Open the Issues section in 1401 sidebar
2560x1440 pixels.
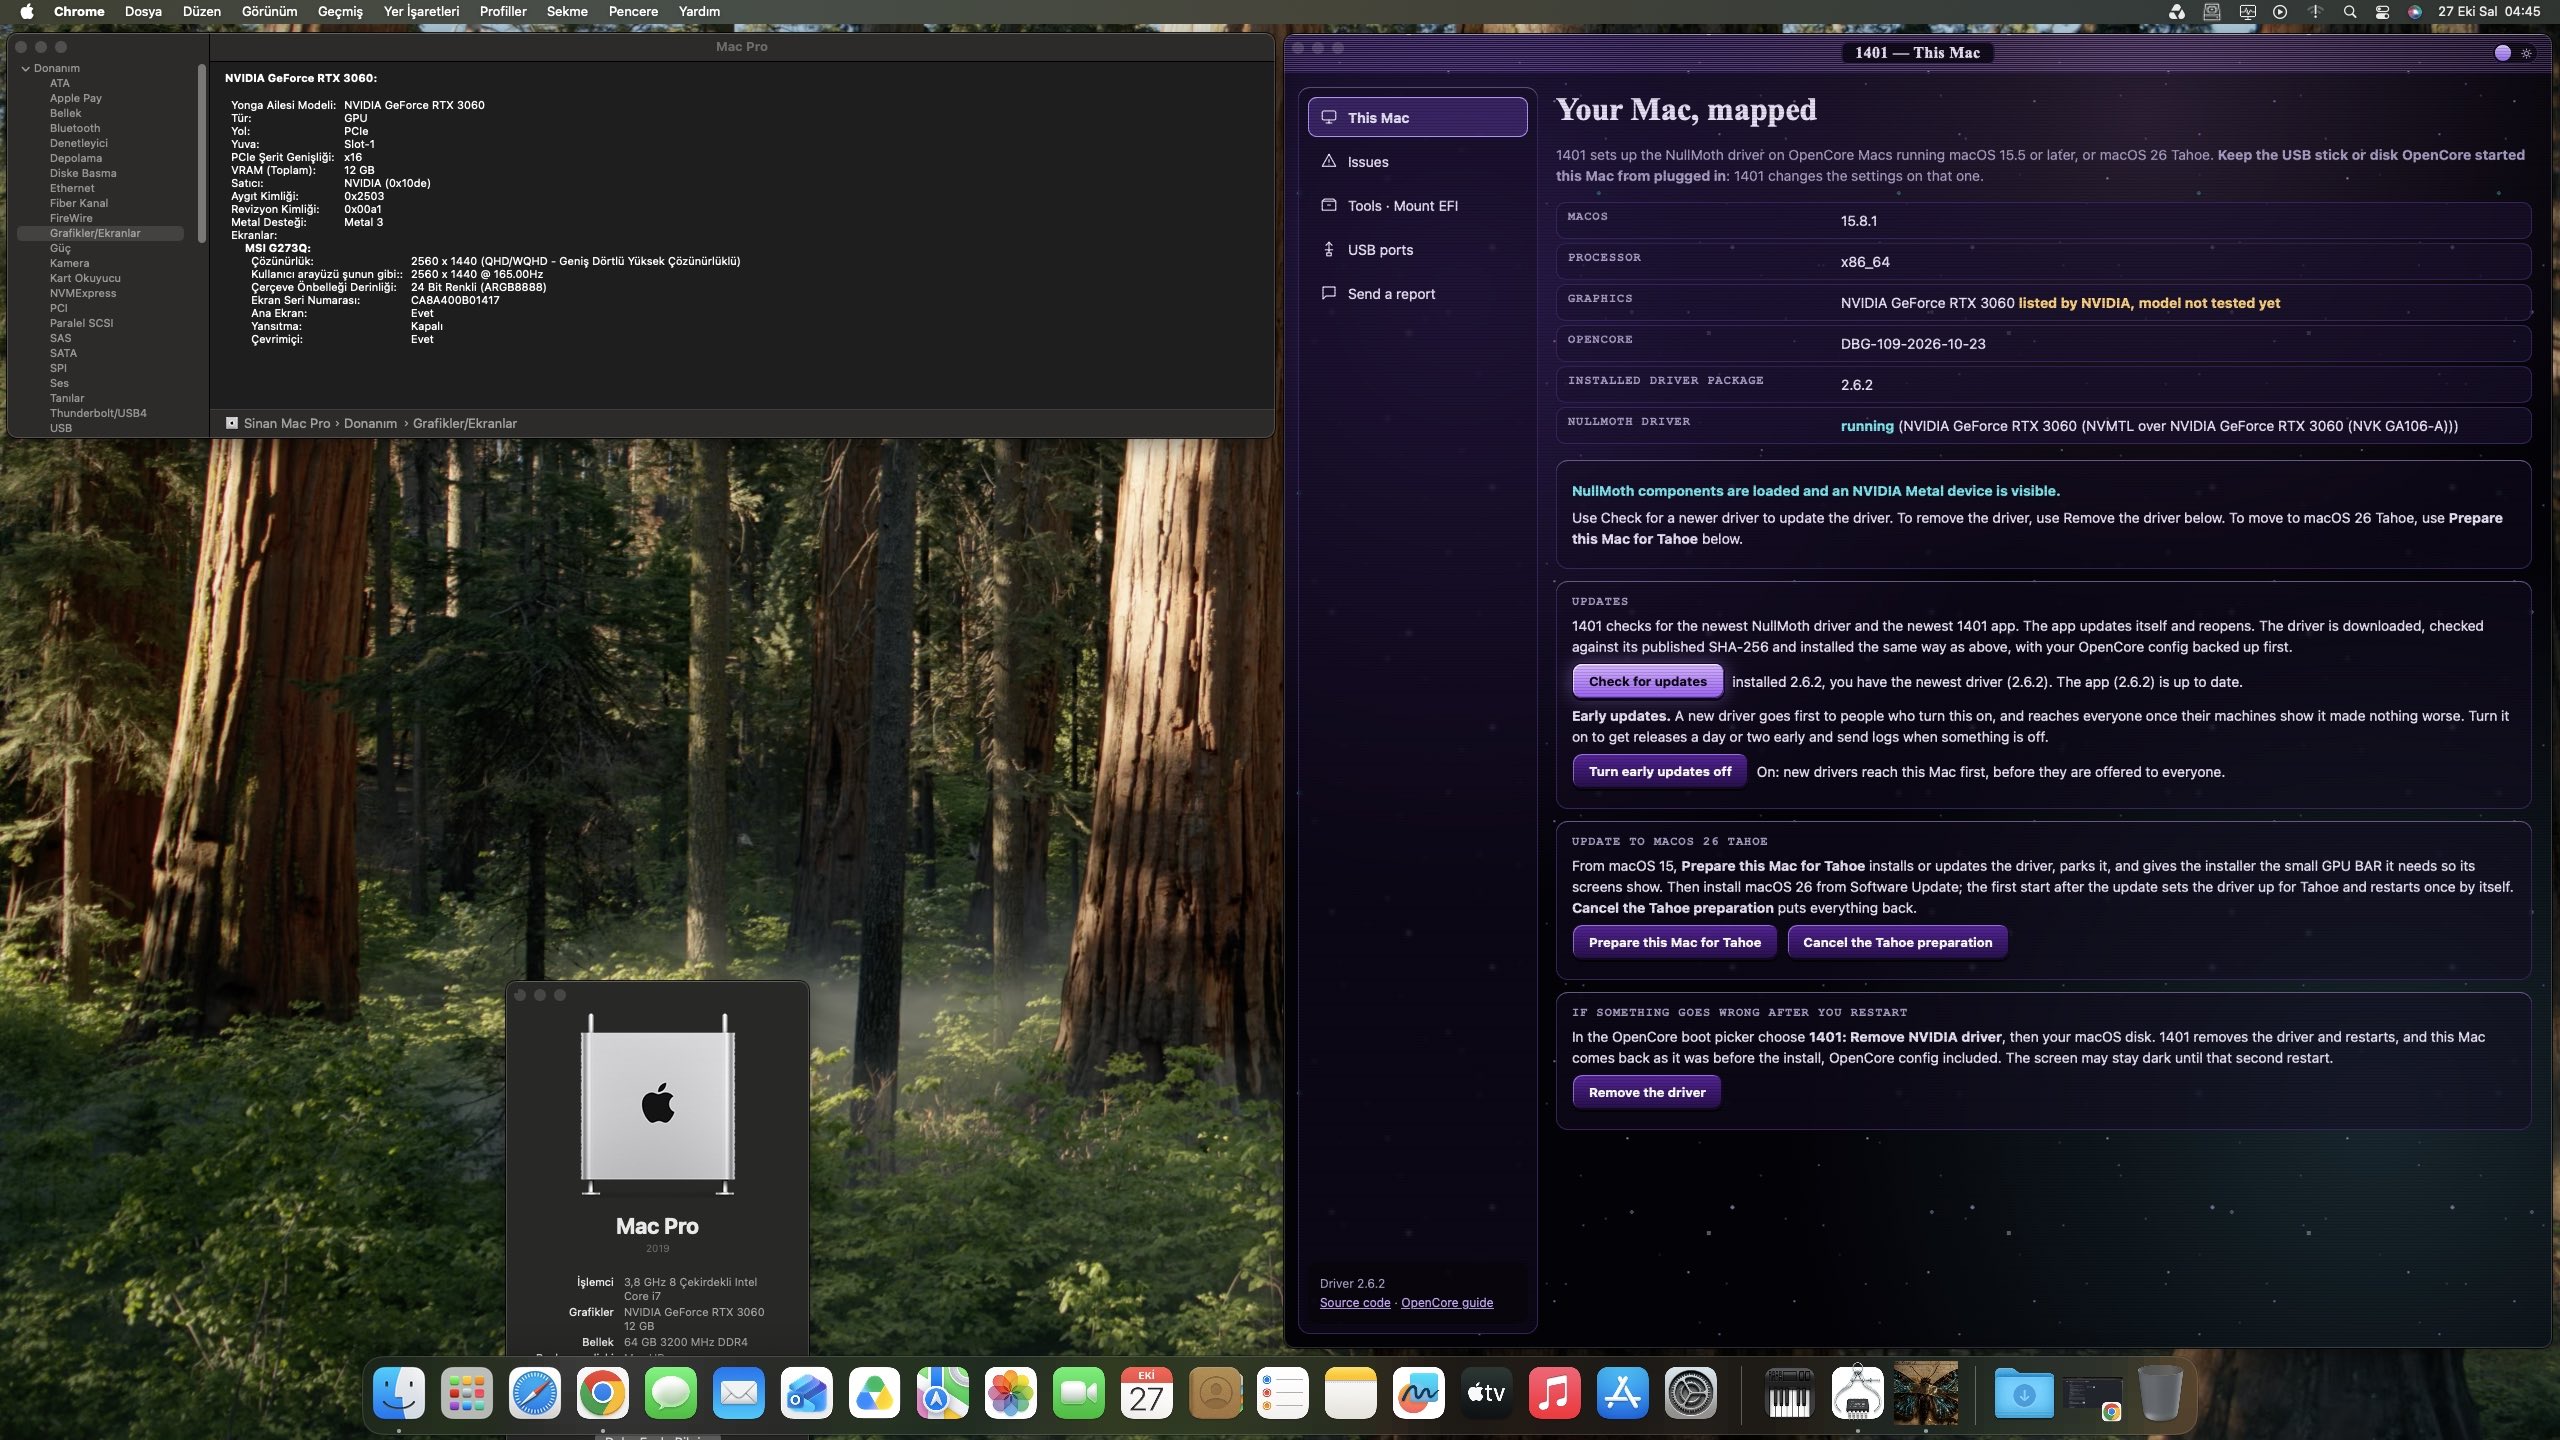coord(1417,162)
